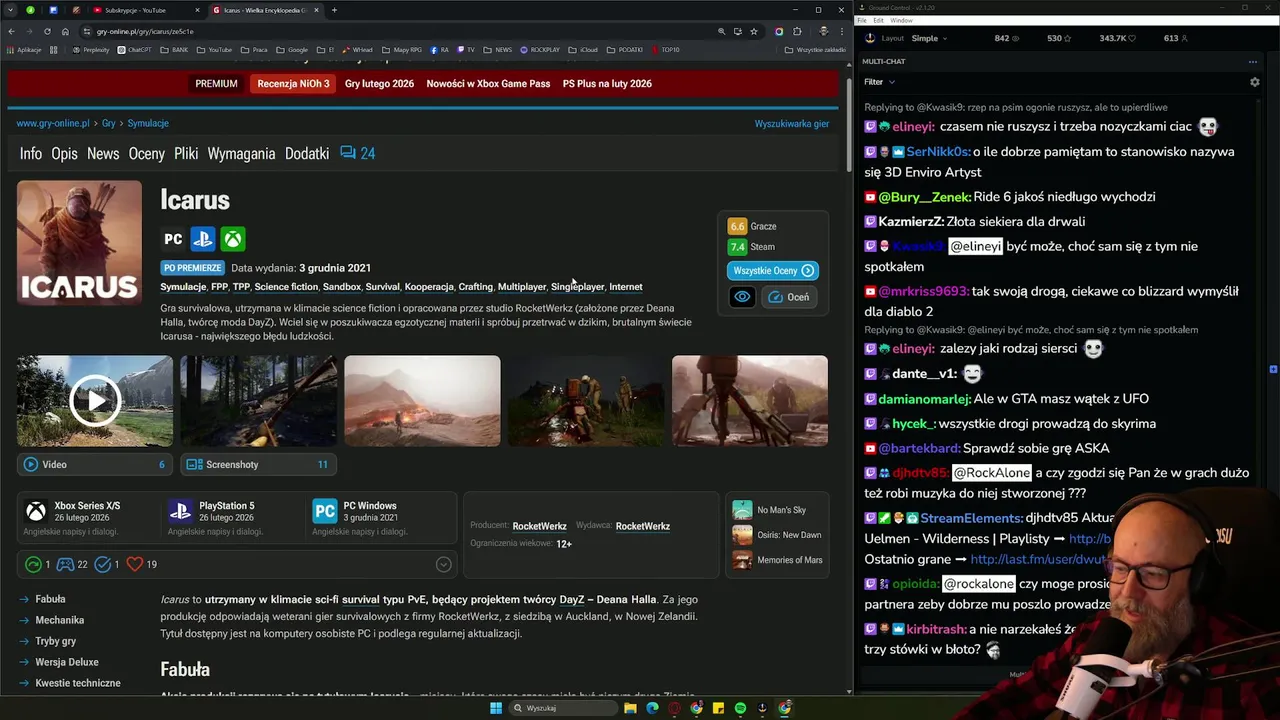Open Recenzja NiOh 3 banner link
The width and height of the screenshot is (1280, 720).
[x=293, y=84]
